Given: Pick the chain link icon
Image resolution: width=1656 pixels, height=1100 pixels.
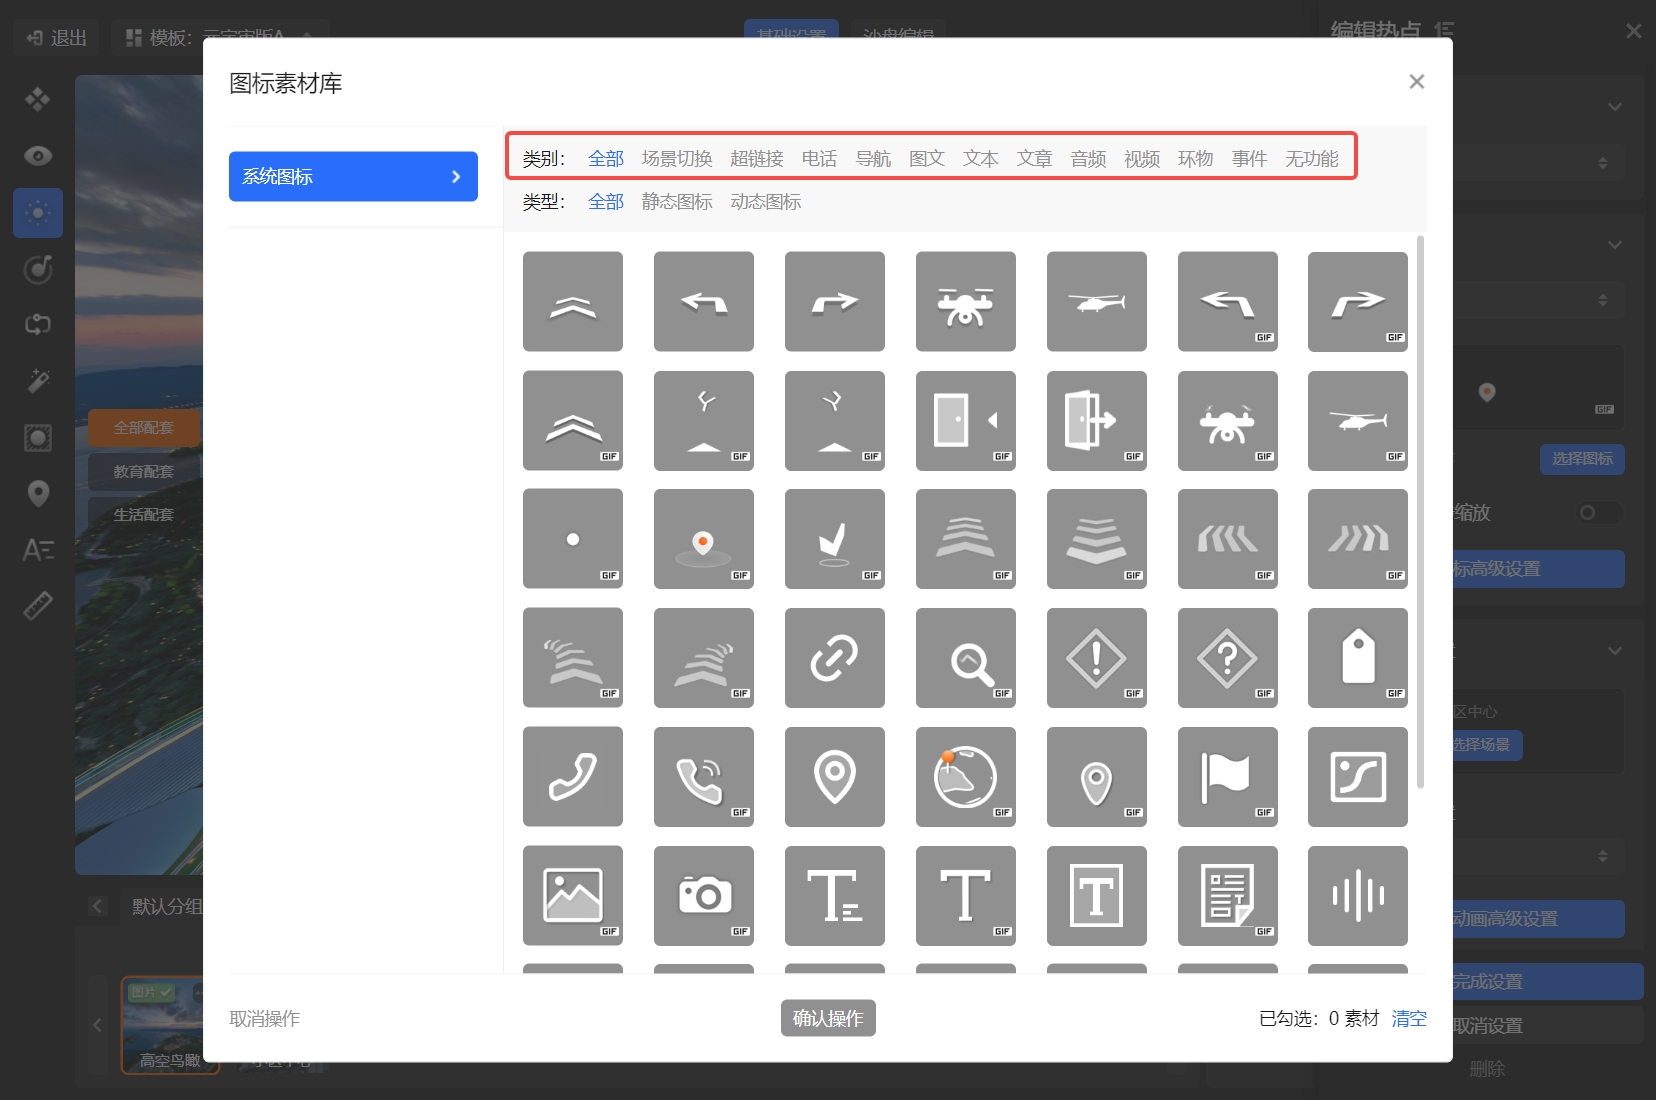Looking at the screenshot, I should tap(834, 658).
